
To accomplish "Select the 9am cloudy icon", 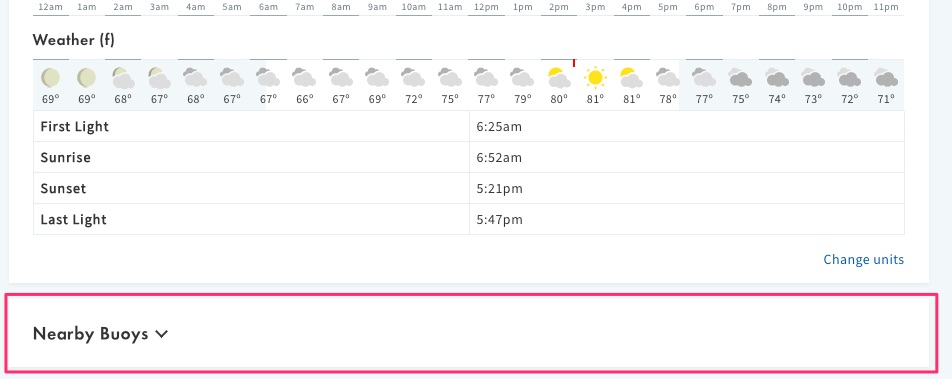I will [377, 78].
